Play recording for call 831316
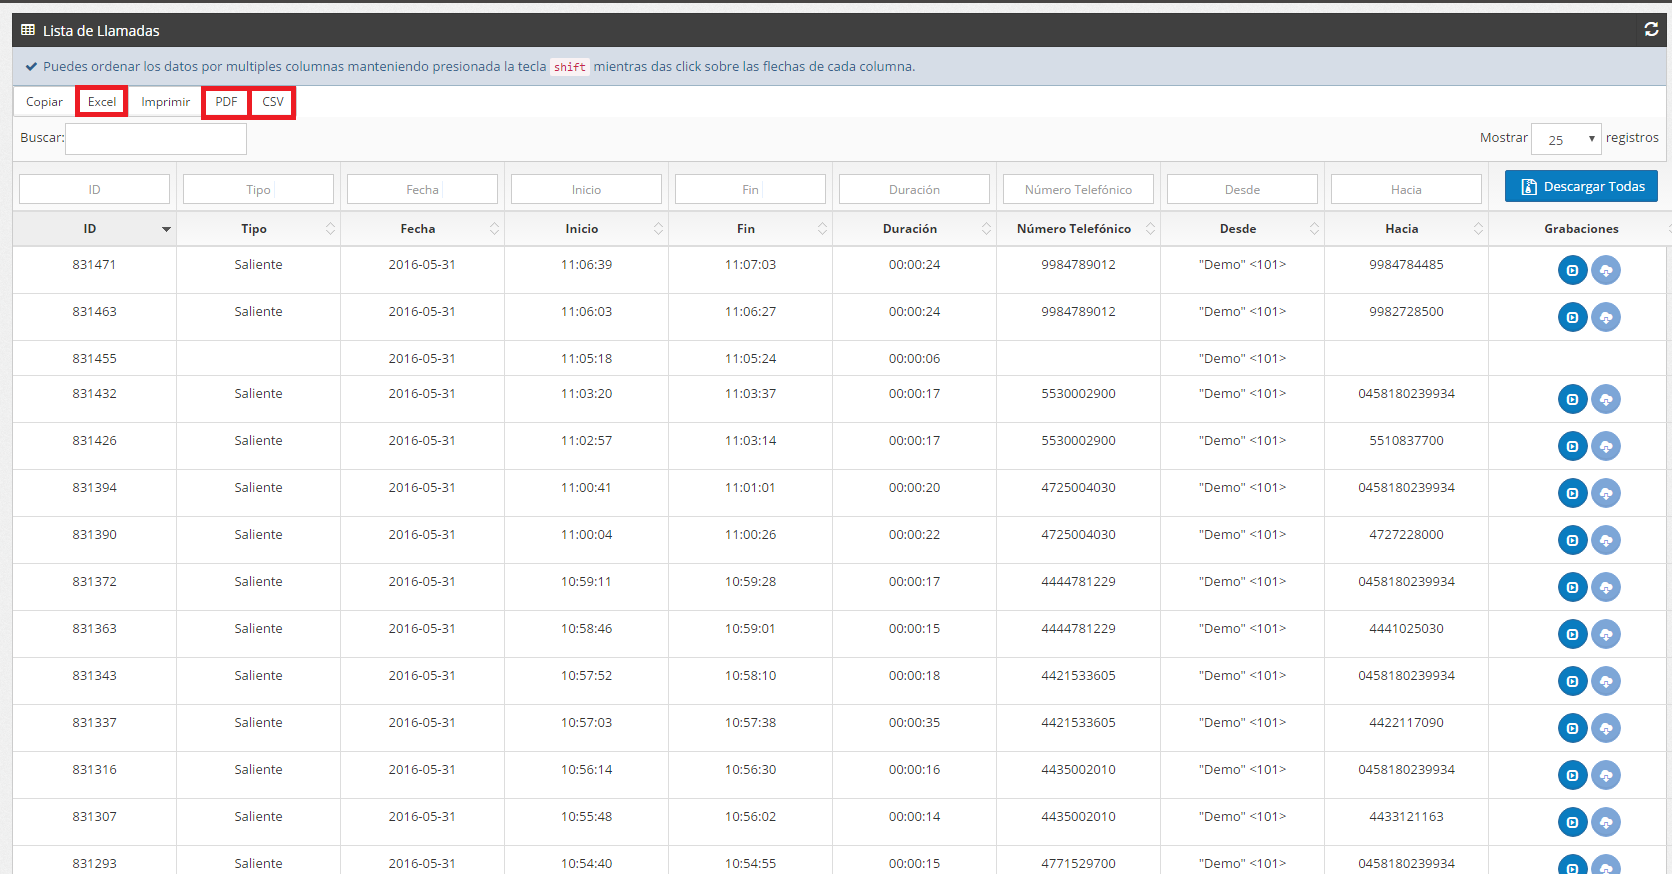Screen dimensions: 1672x874 tap(1573, 775)
